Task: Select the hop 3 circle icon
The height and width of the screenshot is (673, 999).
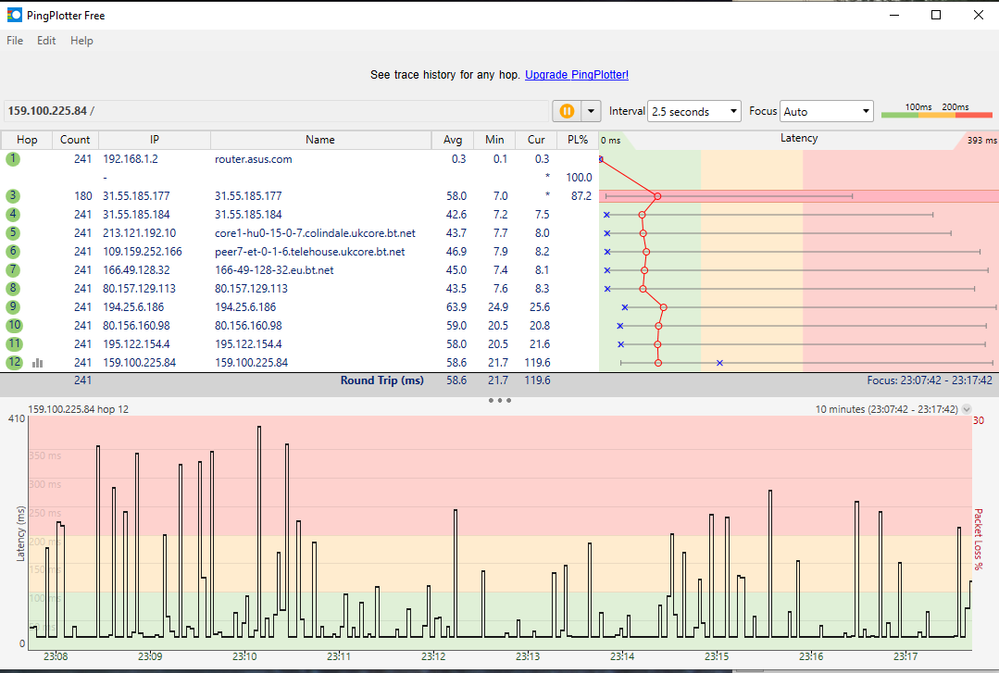Action: pyautogui.click(x=13, y=196)
